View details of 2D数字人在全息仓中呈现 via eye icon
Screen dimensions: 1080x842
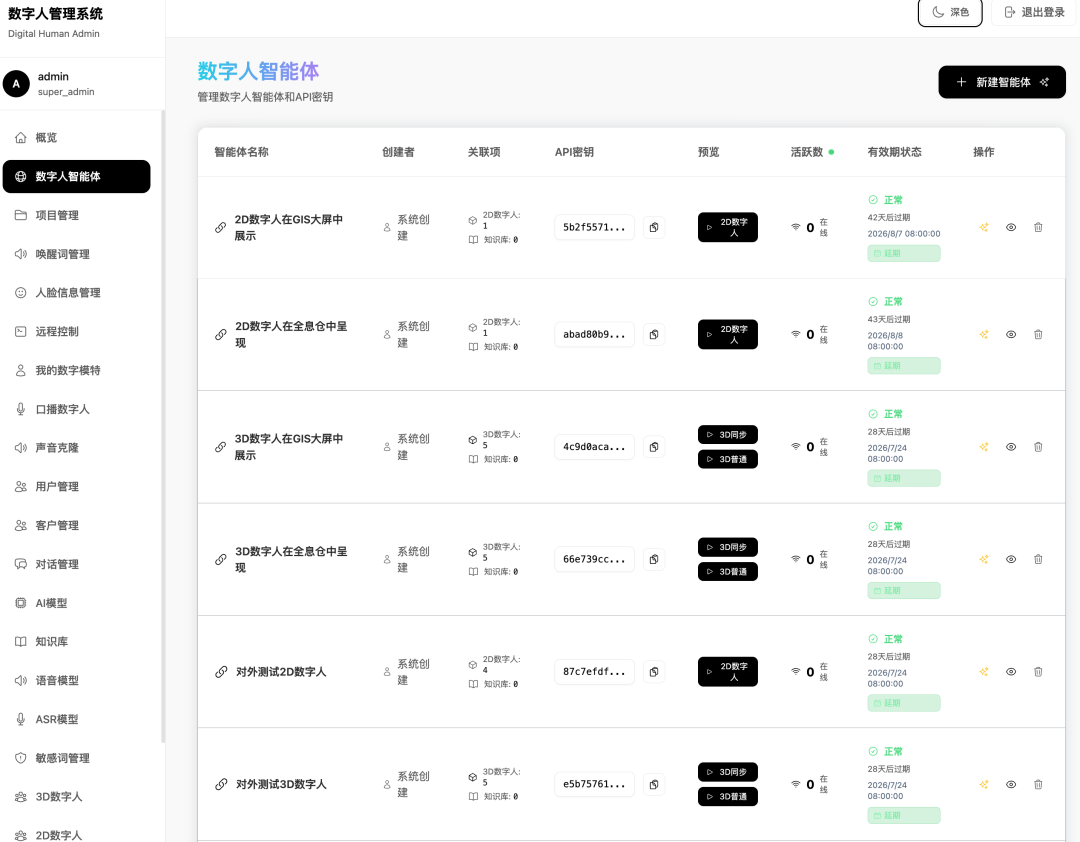coord(1010,335)
